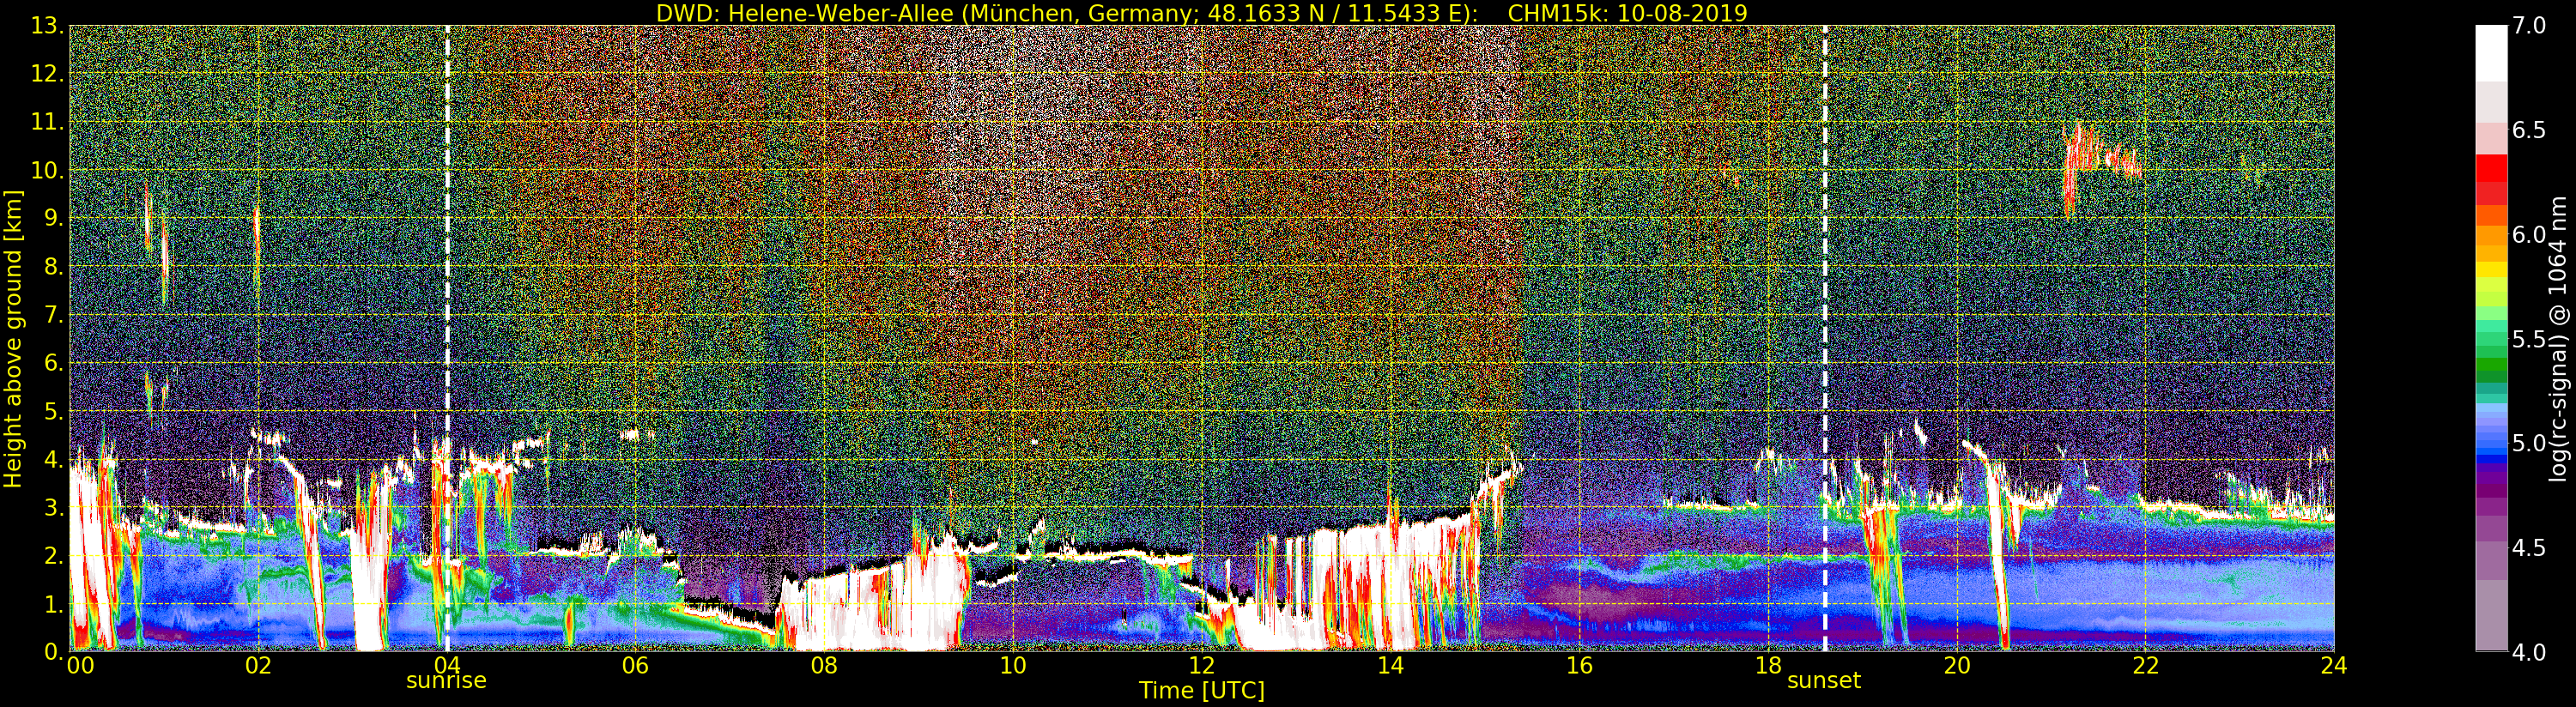This screenshot has height=707, width=2576.
Task: Click the 5.5 tick label on the colorbar
Action: point(2529,340)
